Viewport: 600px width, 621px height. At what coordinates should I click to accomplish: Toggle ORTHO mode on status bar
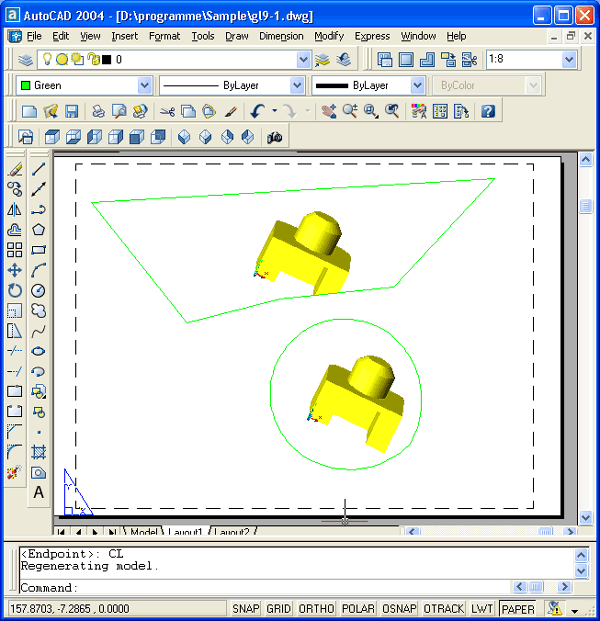[x=317, y=608]
